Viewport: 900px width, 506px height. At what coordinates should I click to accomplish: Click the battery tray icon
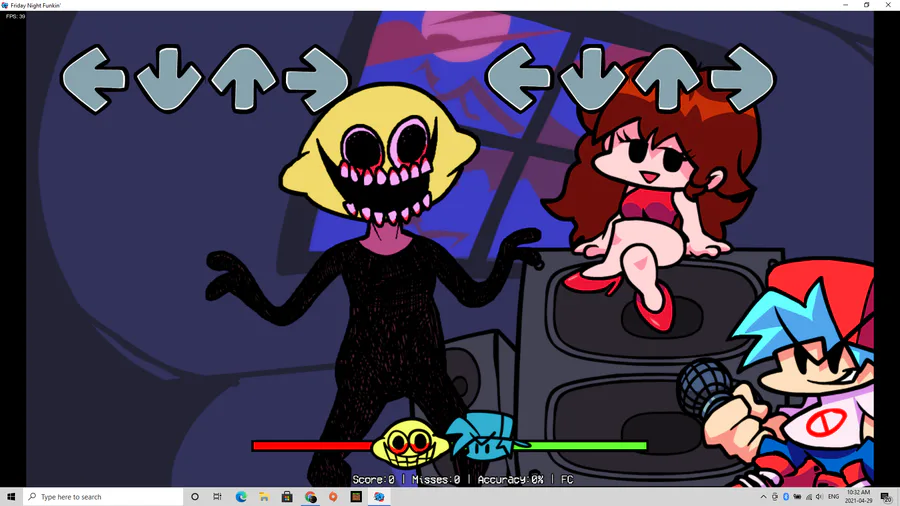pos(797,497)
